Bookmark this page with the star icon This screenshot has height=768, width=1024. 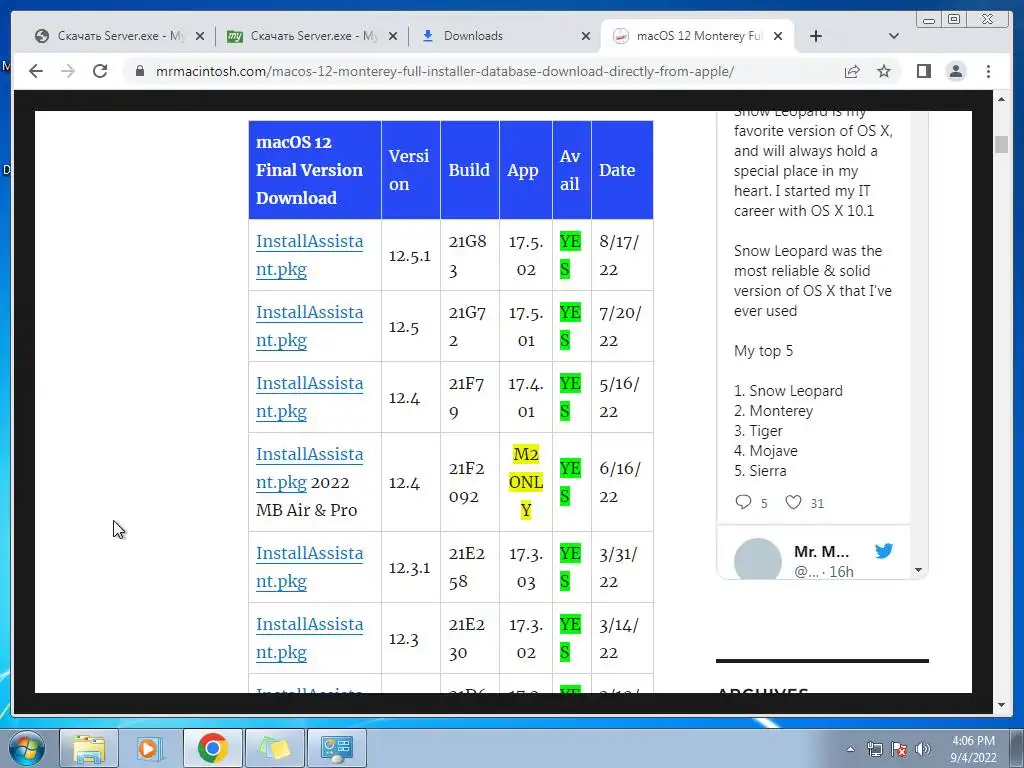pyautogui.click(x=884, y=71)
